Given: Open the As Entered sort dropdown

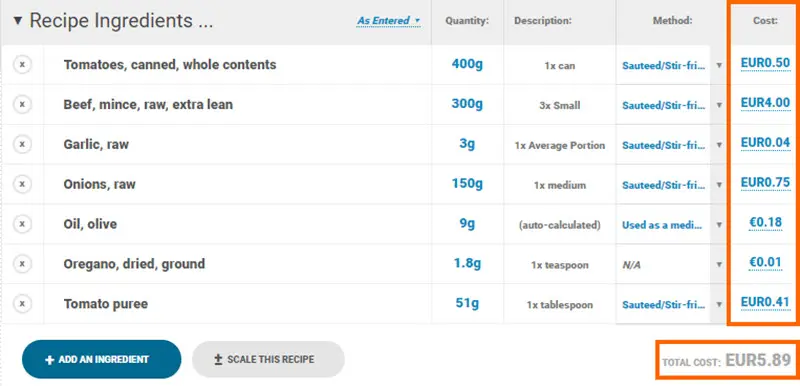Looking at the screenshot, I should (388, 21).
